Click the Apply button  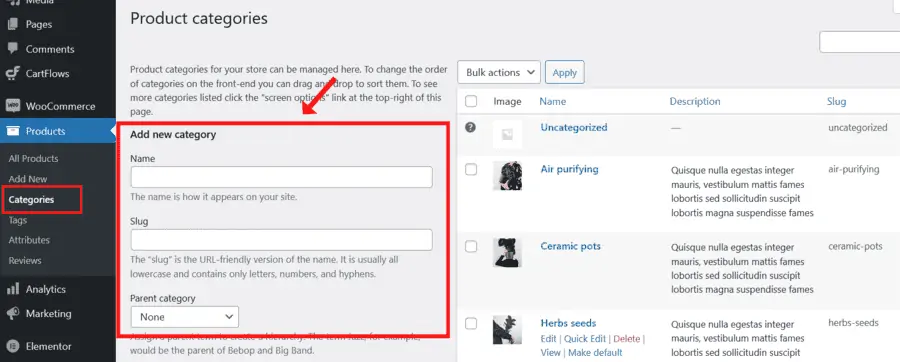point(565,72)
